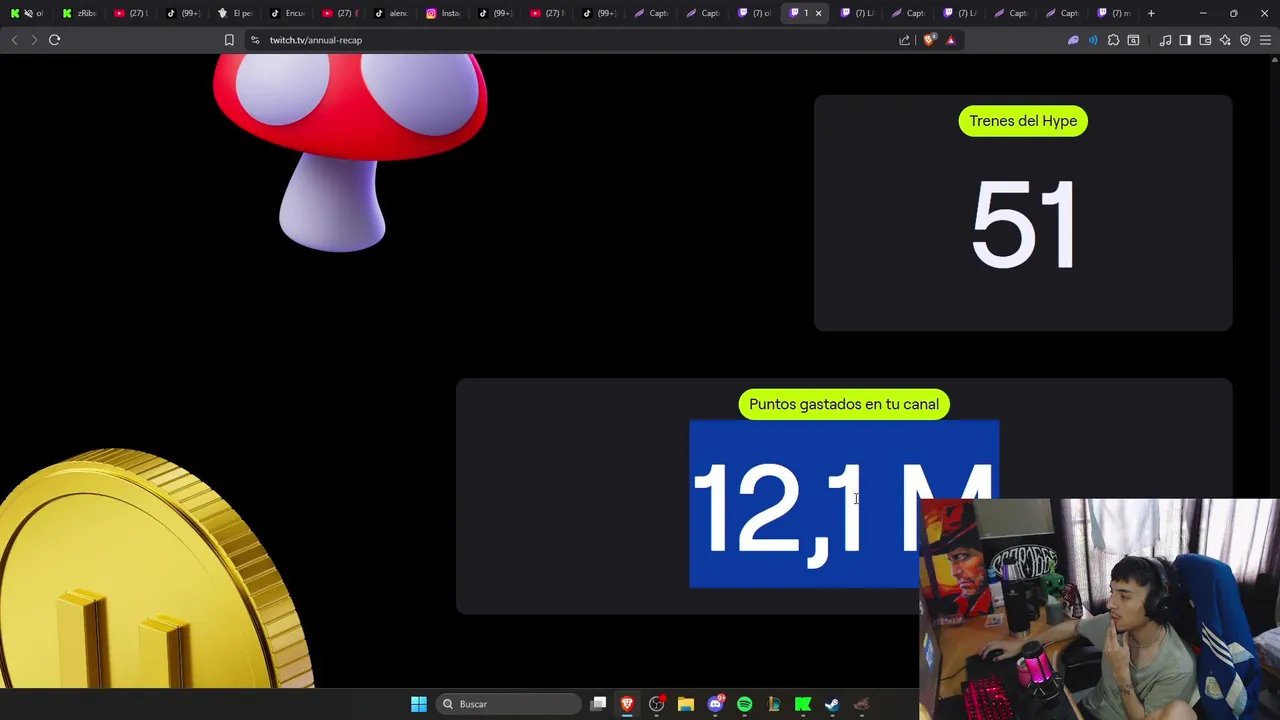This screenshot has height=720, width=1280.
Task: Go back to the previous page
Action: click(14, 40)
